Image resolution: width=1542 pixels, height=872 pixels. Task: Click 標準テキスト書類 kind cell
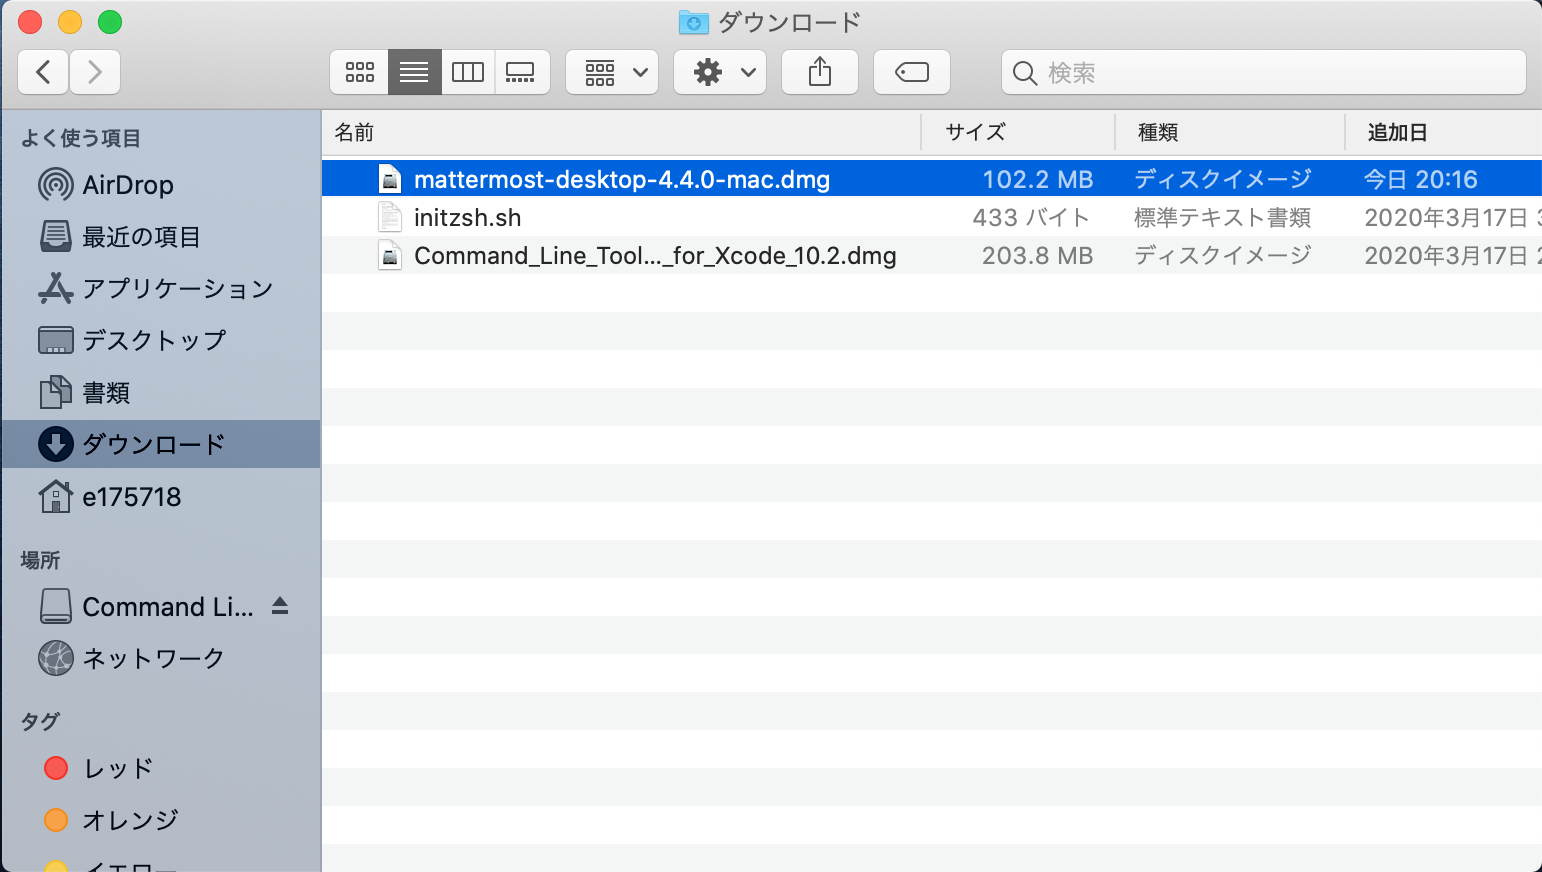pos(1223,217)
